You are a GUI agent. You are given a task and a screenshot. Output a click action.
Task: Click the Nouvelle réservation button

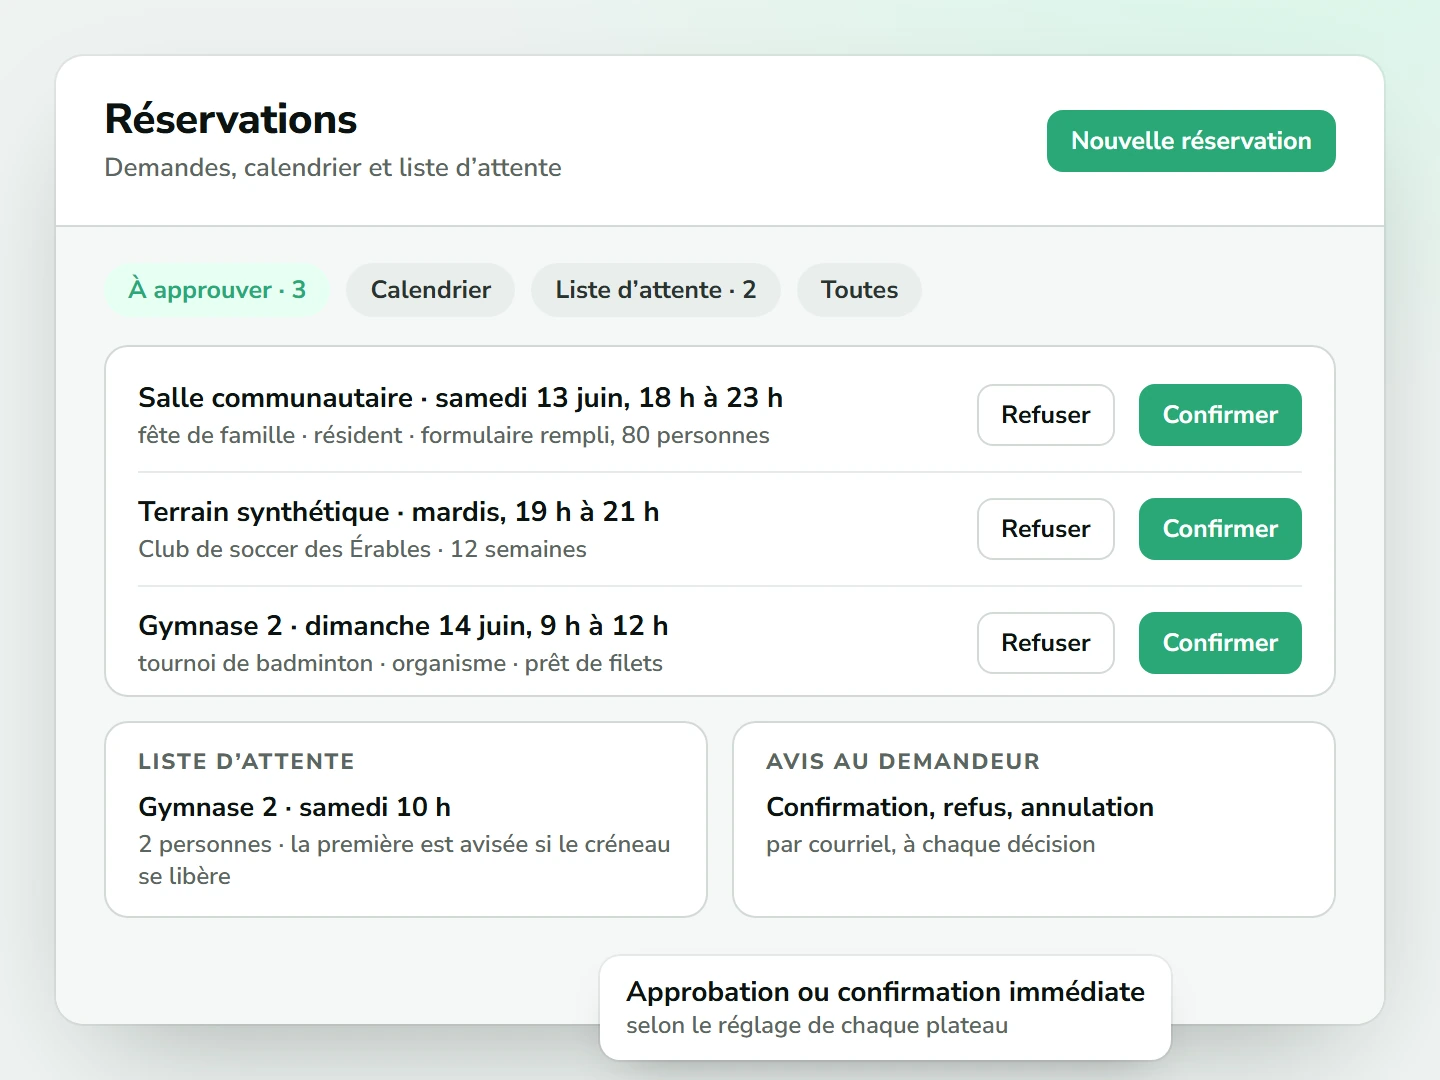tap(1191, 141)
